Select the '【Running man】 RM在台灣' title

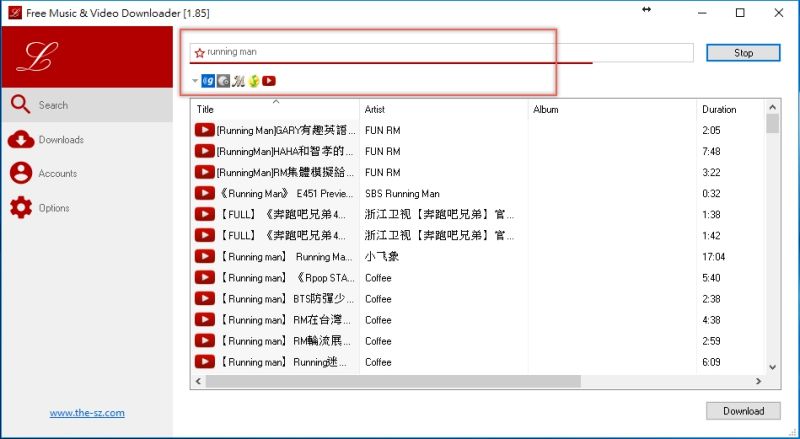(x=286, y=320)
